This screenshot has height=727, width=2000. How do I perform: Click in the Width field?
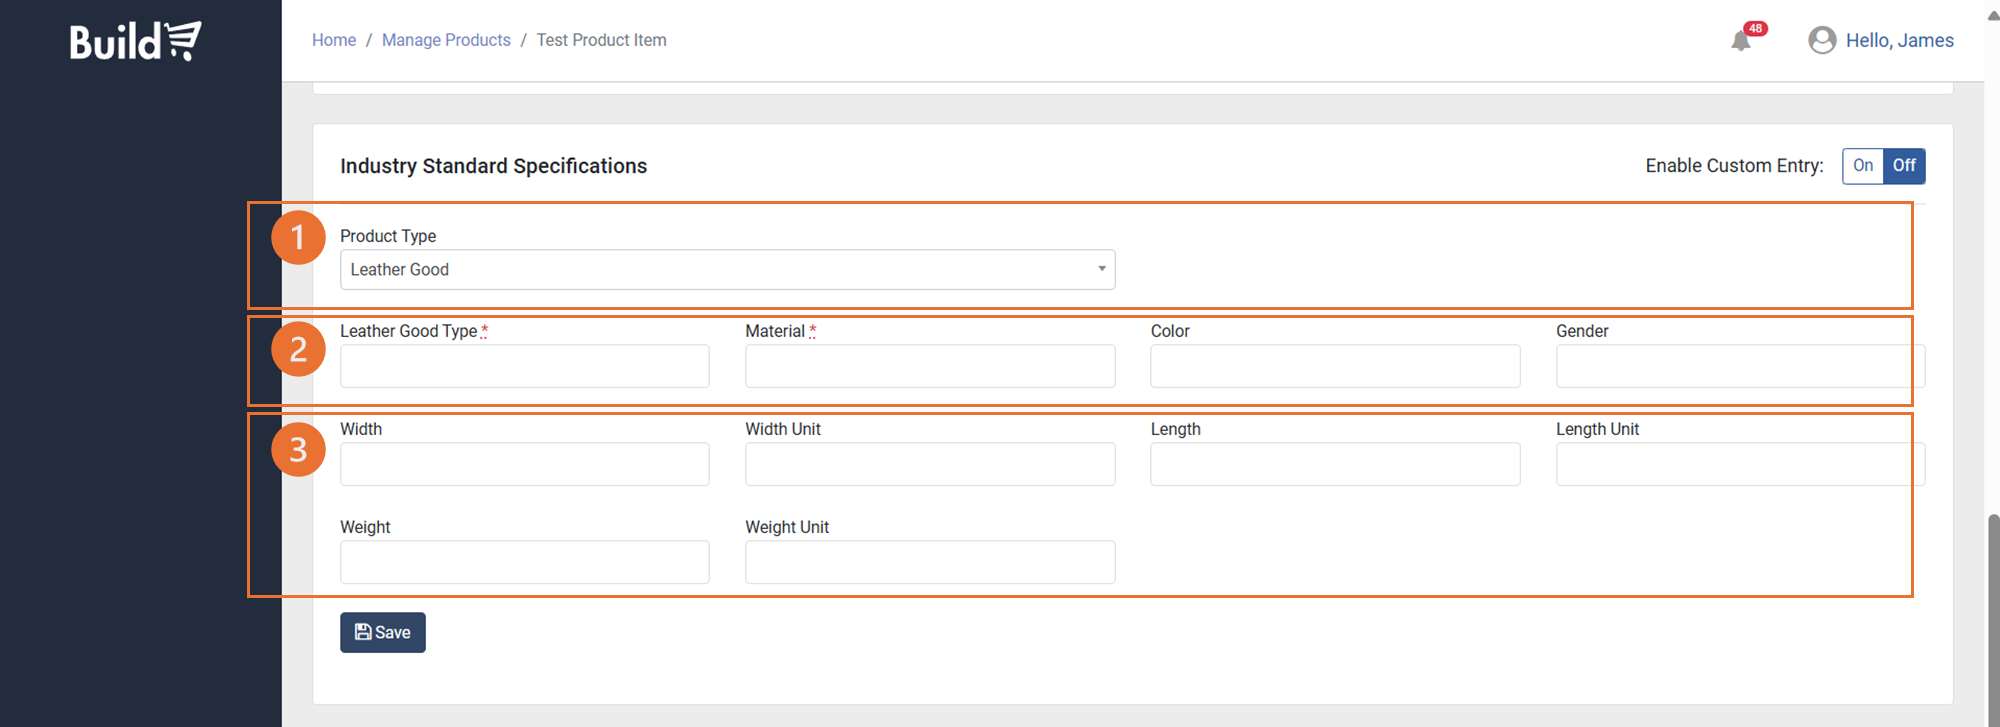click(x=525, y=464)
